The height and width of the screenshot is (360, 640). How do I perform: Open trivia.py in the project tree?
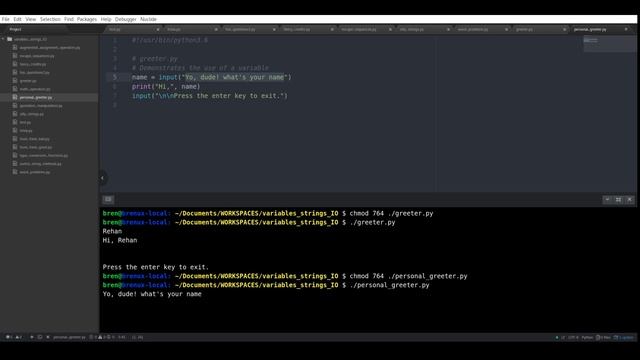point(26,131)
